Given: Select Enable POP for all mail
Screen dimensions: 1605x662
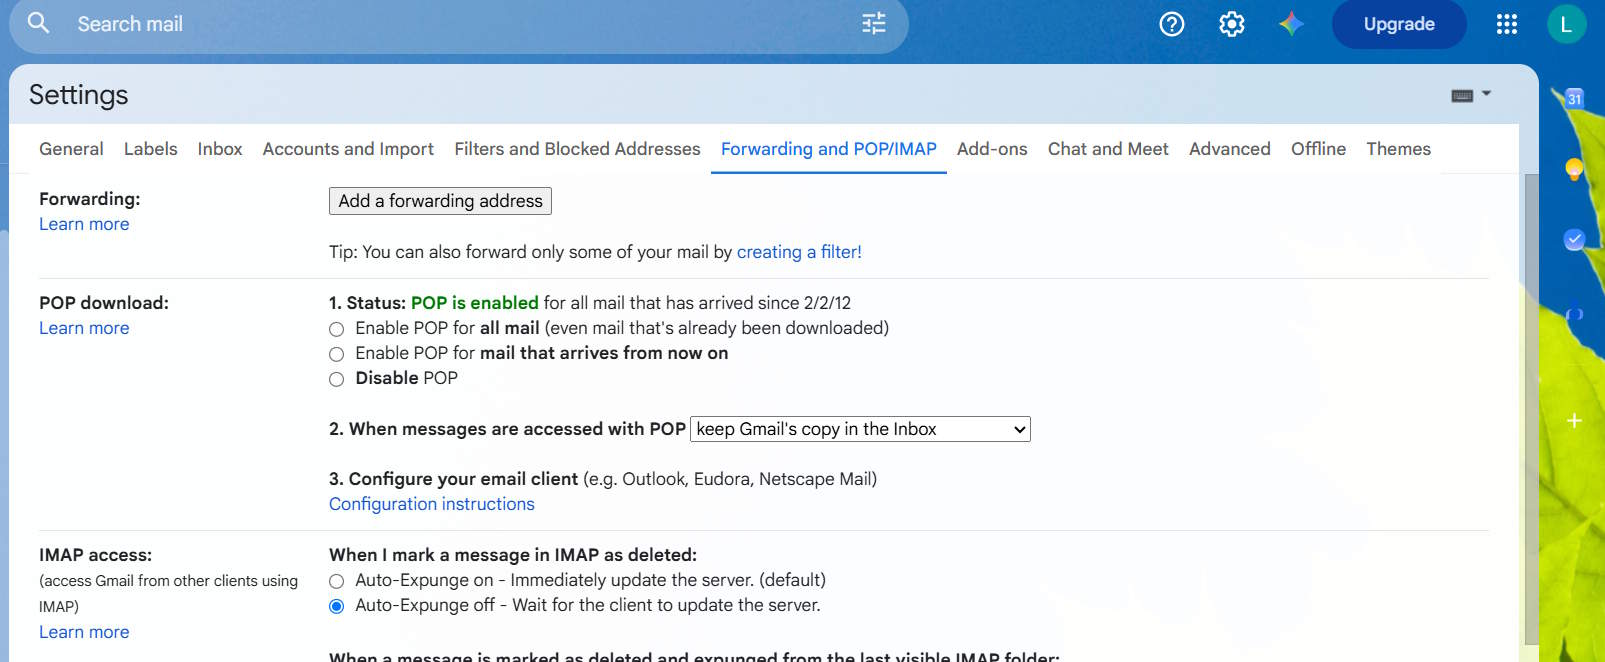Looking at the screenshot, I should pyautogui.click(x=336, y=329).
